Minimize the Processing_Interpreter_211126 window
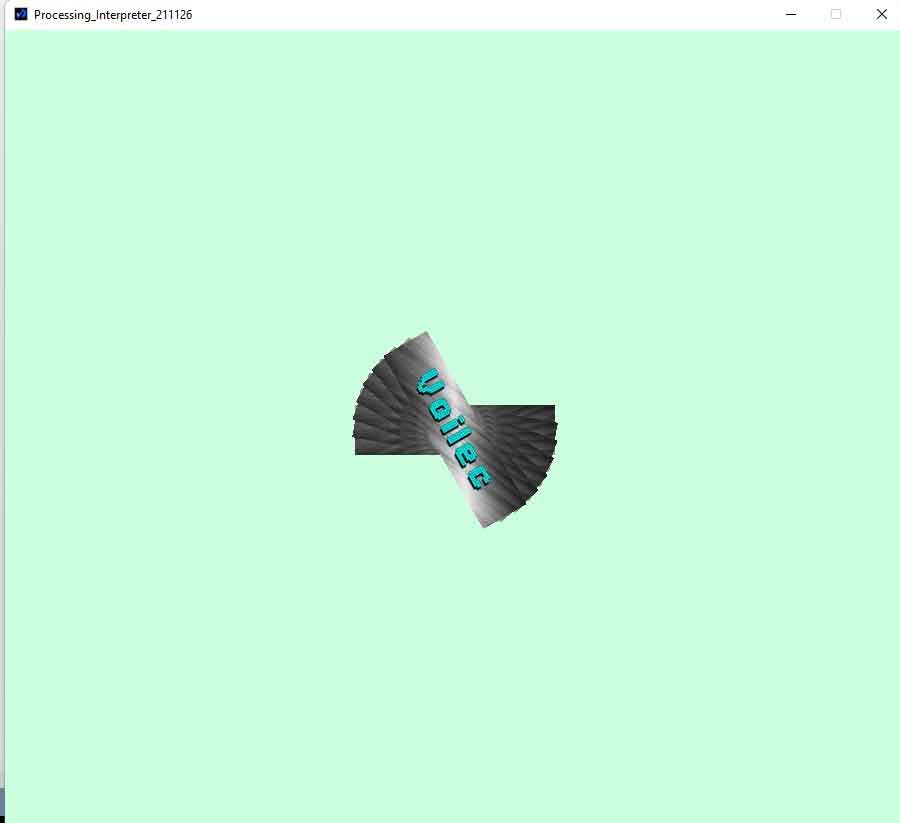Screen dimensions: 900x823 [x=790, y=14]
